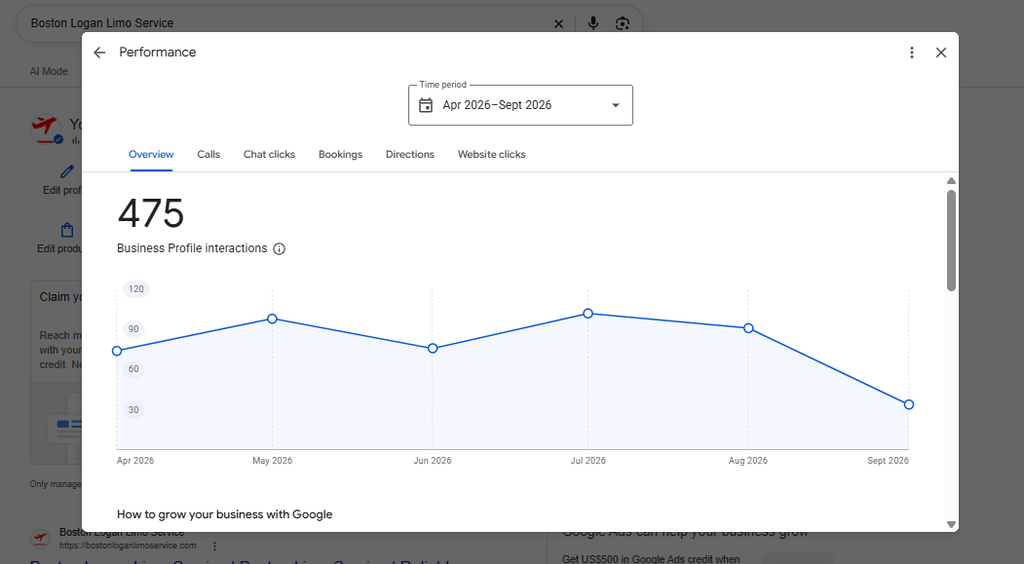Viewport: 1024px width, 564px height.
Task: Start voice search with the microphone icon
Action: tap(593, 24)
